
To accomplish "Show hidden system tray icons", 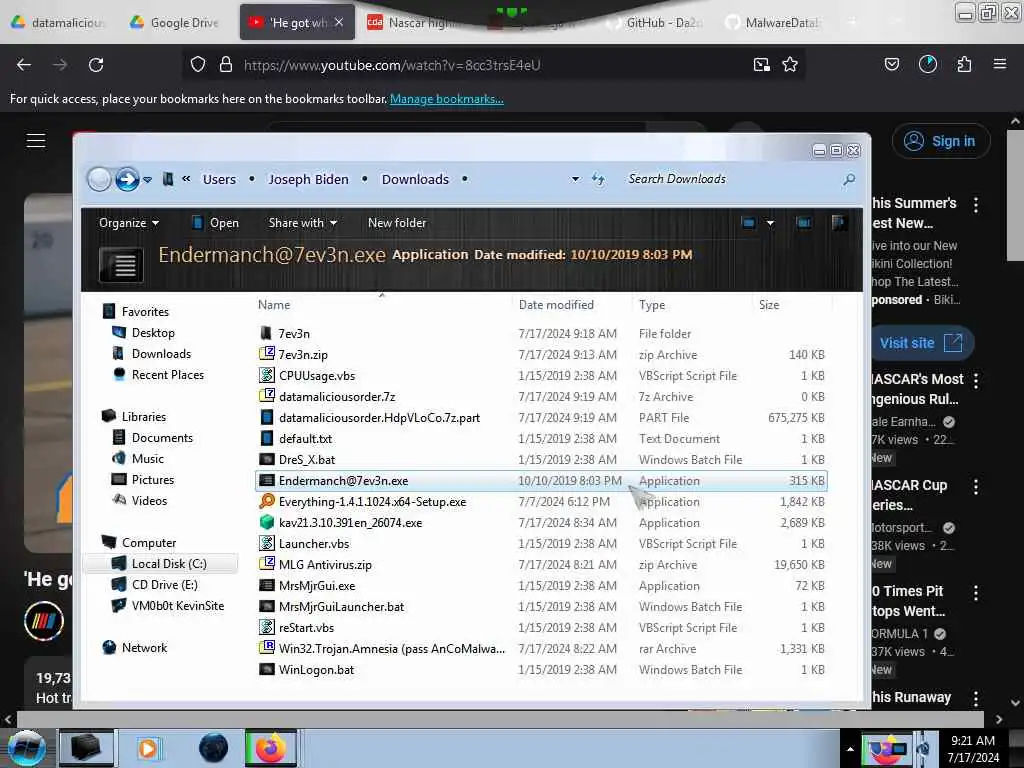I will [850, 749].
